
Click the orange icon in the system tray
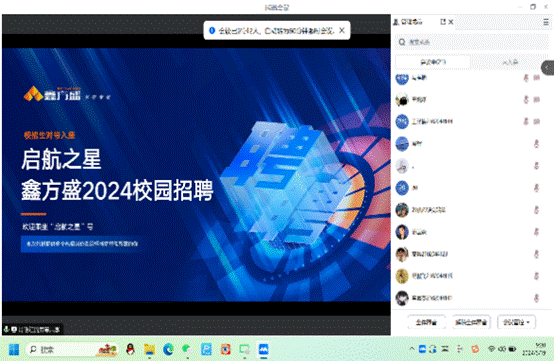click(x=475, y=349)
